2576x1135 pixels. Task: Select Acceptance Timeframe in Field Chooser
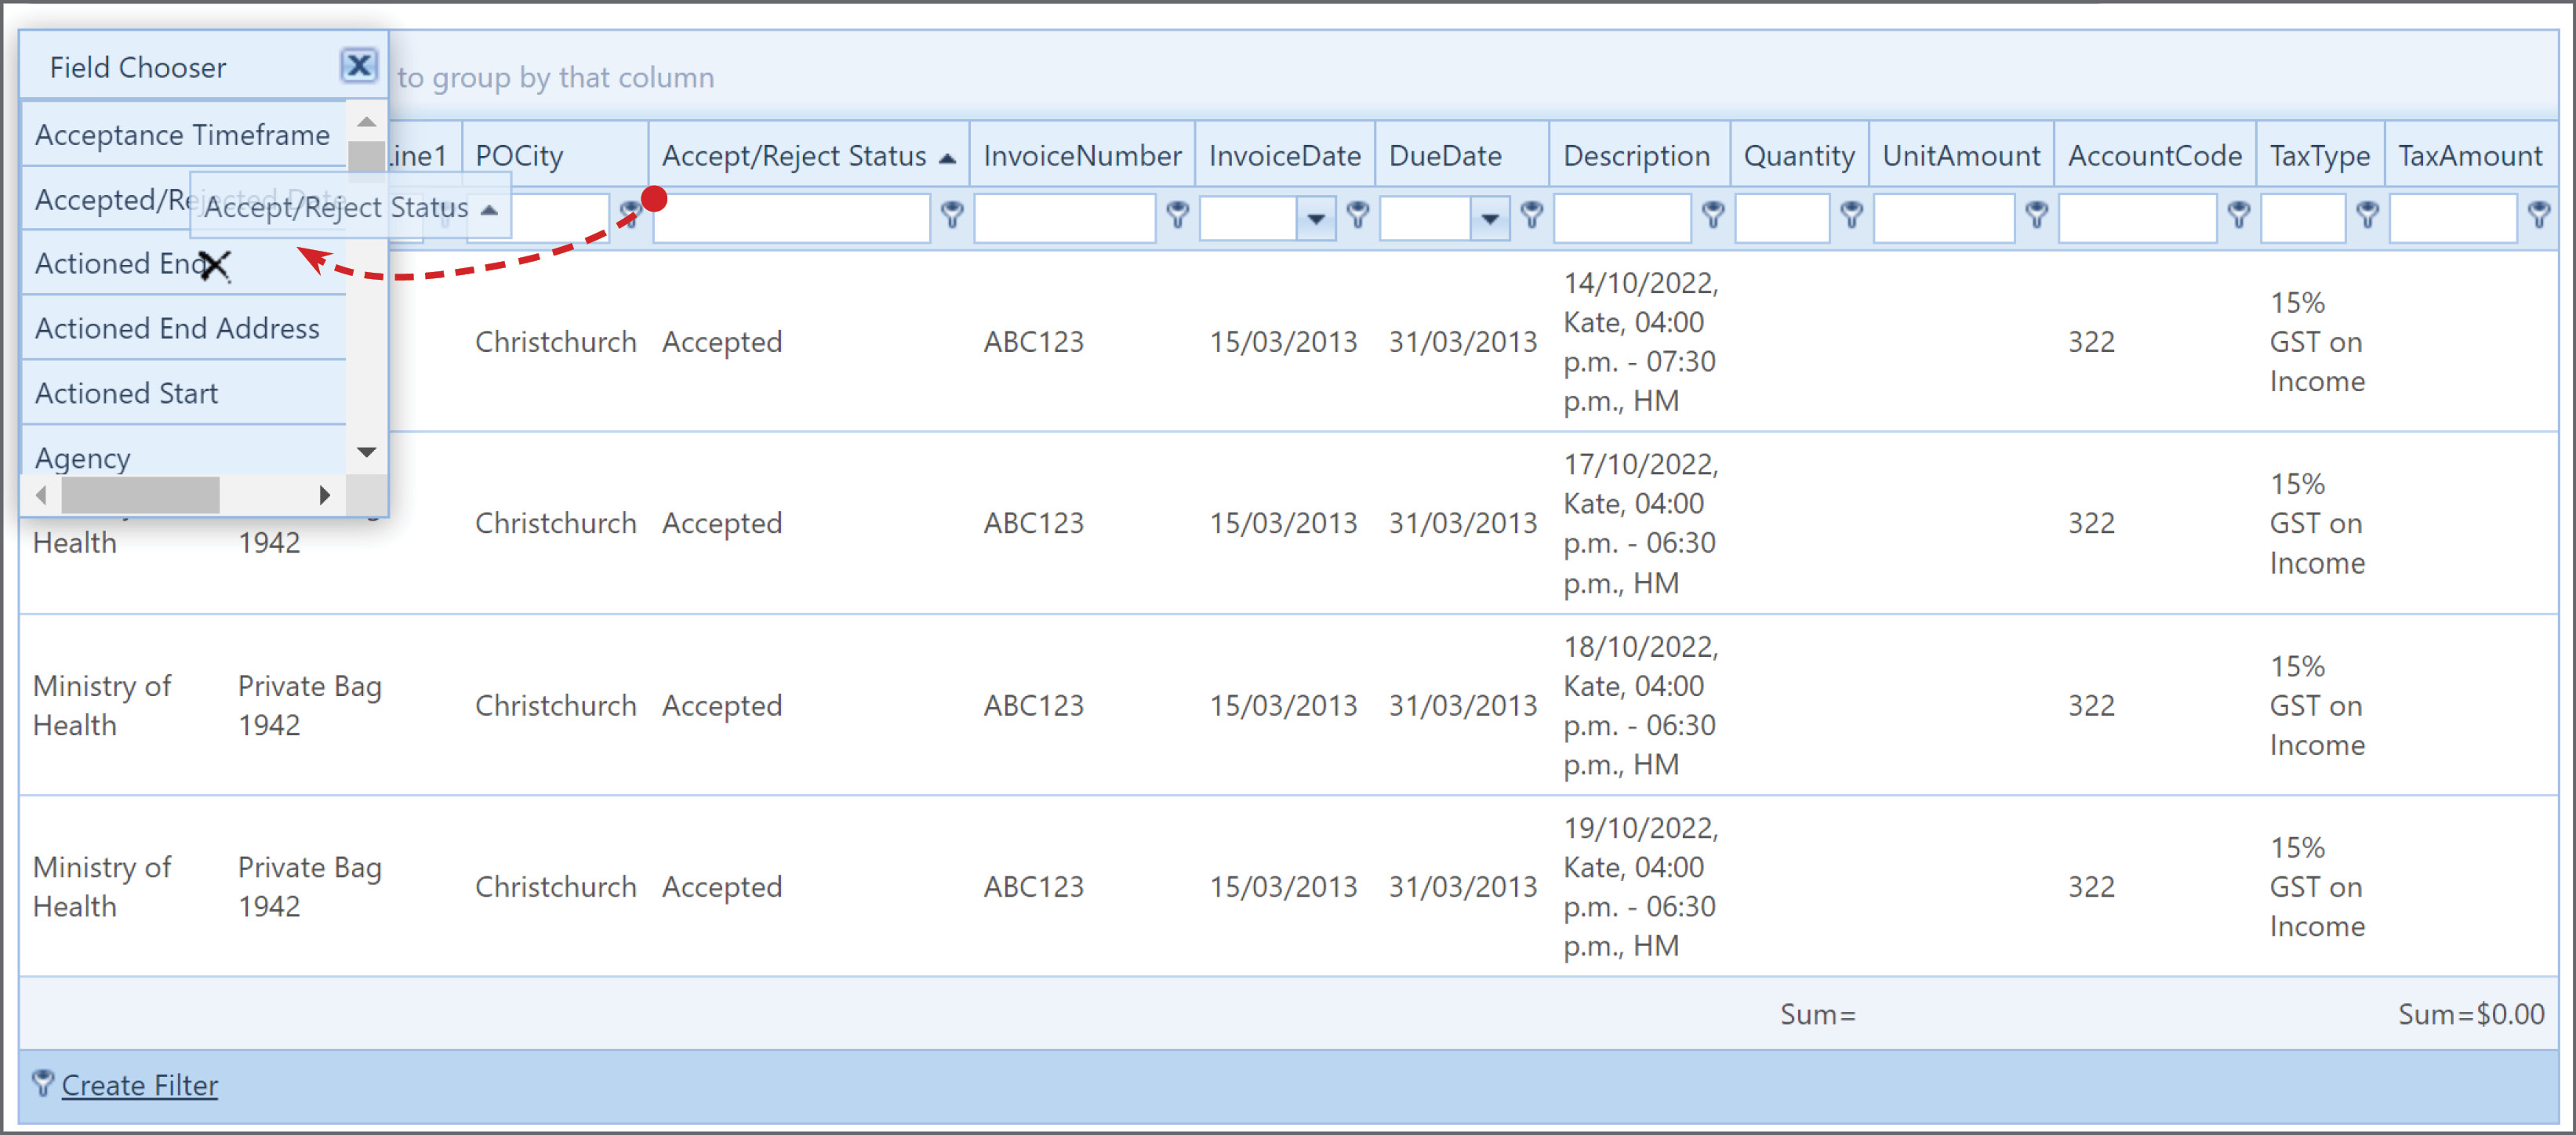(x=184, y=134)
